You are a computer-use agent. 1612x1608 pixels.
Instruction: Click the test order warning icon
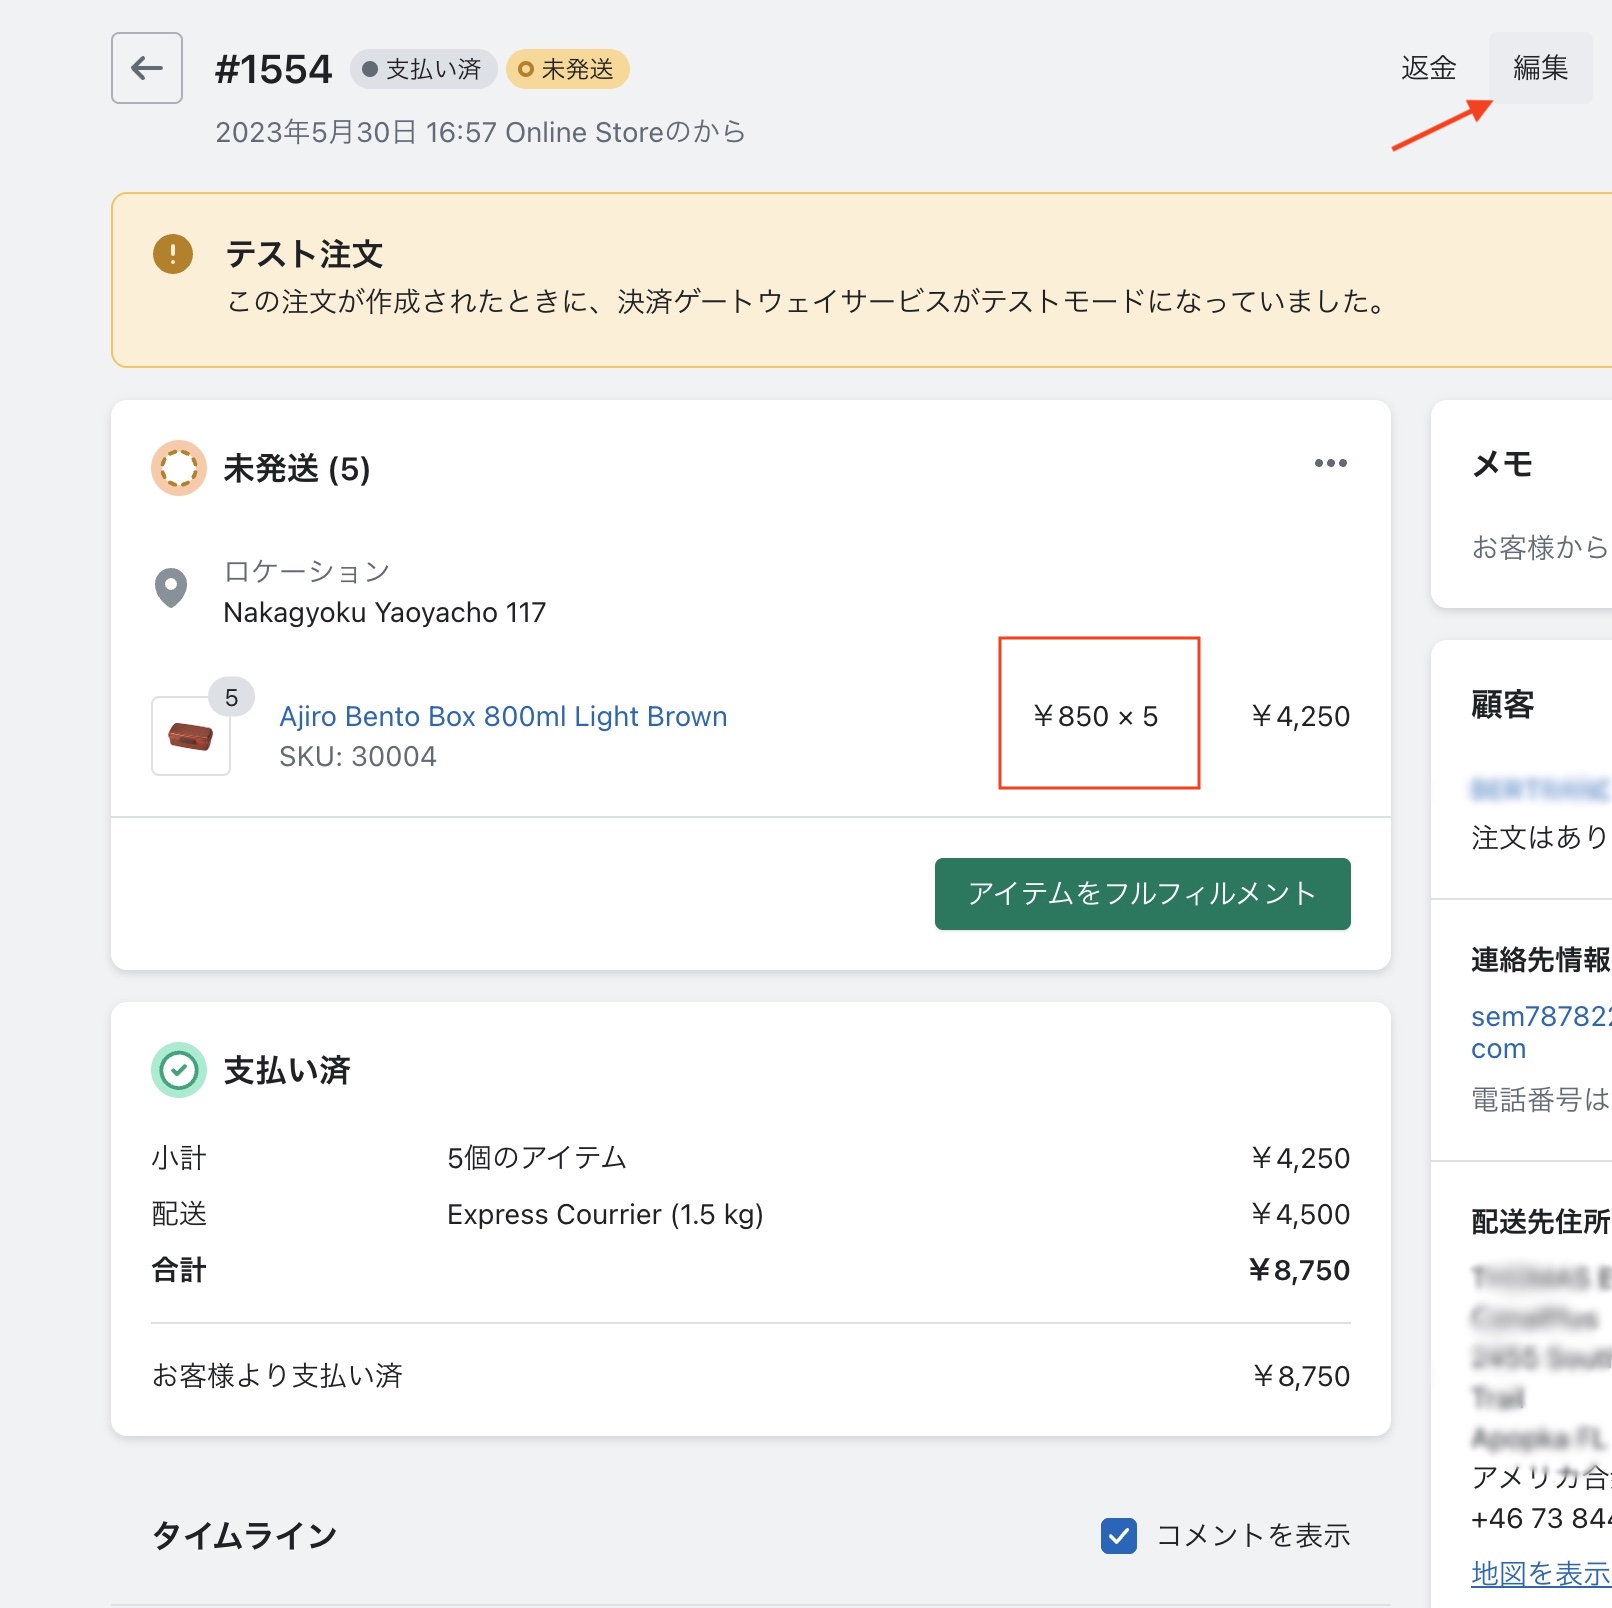tap(173, 254)
